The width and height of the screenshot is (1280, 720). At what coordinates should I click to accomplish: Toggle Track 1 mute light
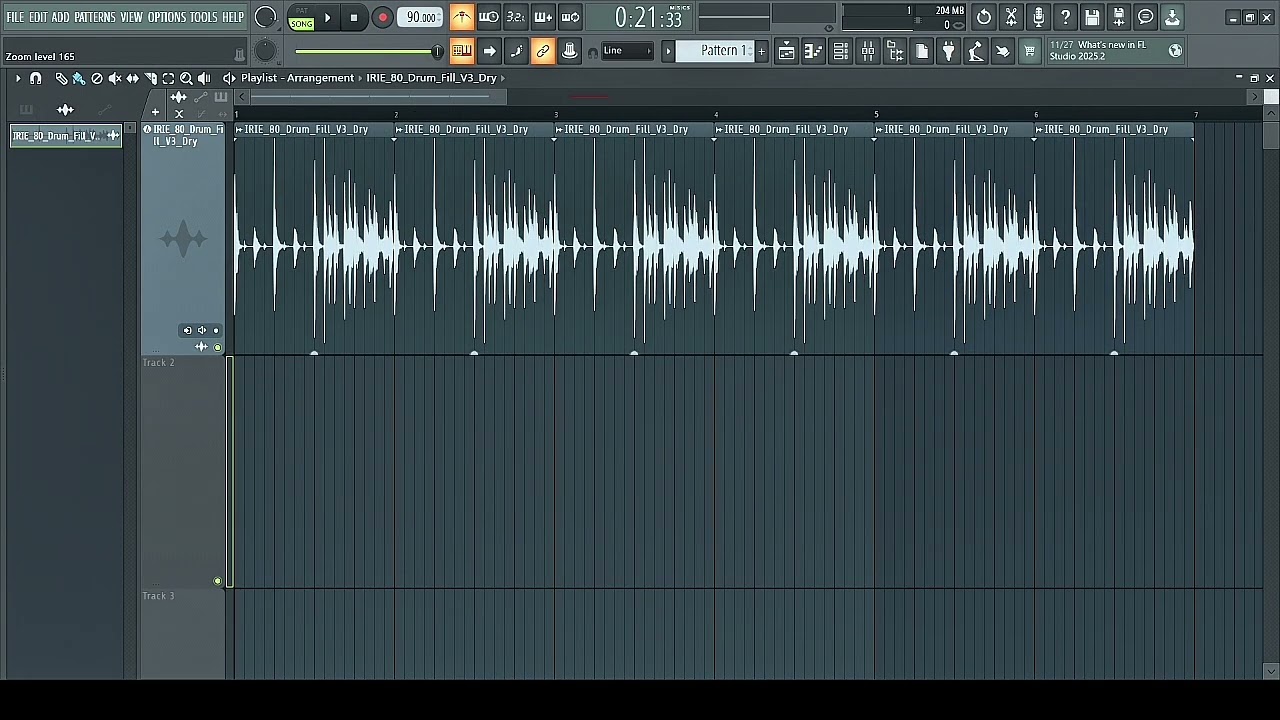(x=217, y=347)
